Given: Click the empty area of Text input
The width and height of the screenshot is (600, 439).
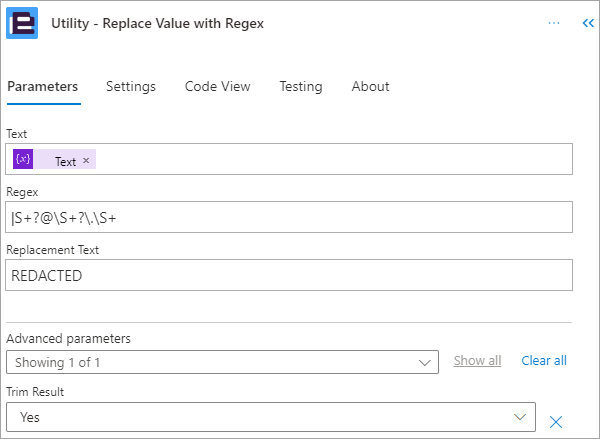Looking at the screenshot, I should pos(333,159).
